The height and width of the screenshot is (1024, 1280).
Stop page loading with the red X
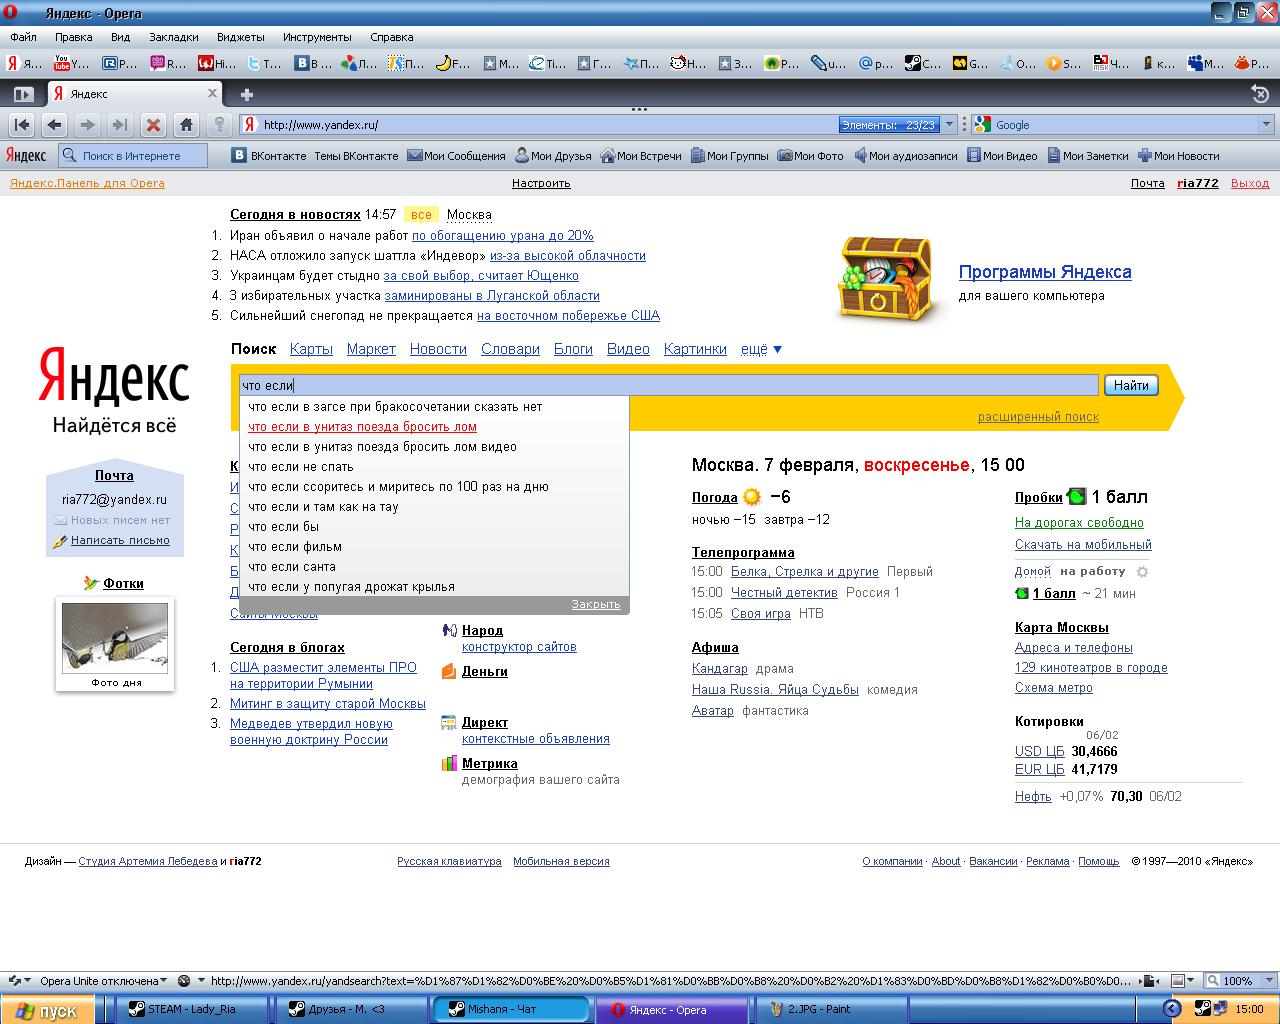[x=153, y=125]
